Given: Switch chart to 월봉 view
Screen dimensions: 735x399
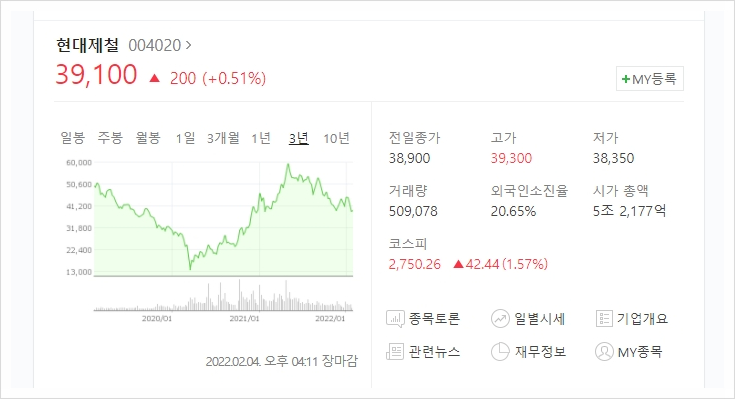Looking at the screenshot, I should click(x=148, y=138).
